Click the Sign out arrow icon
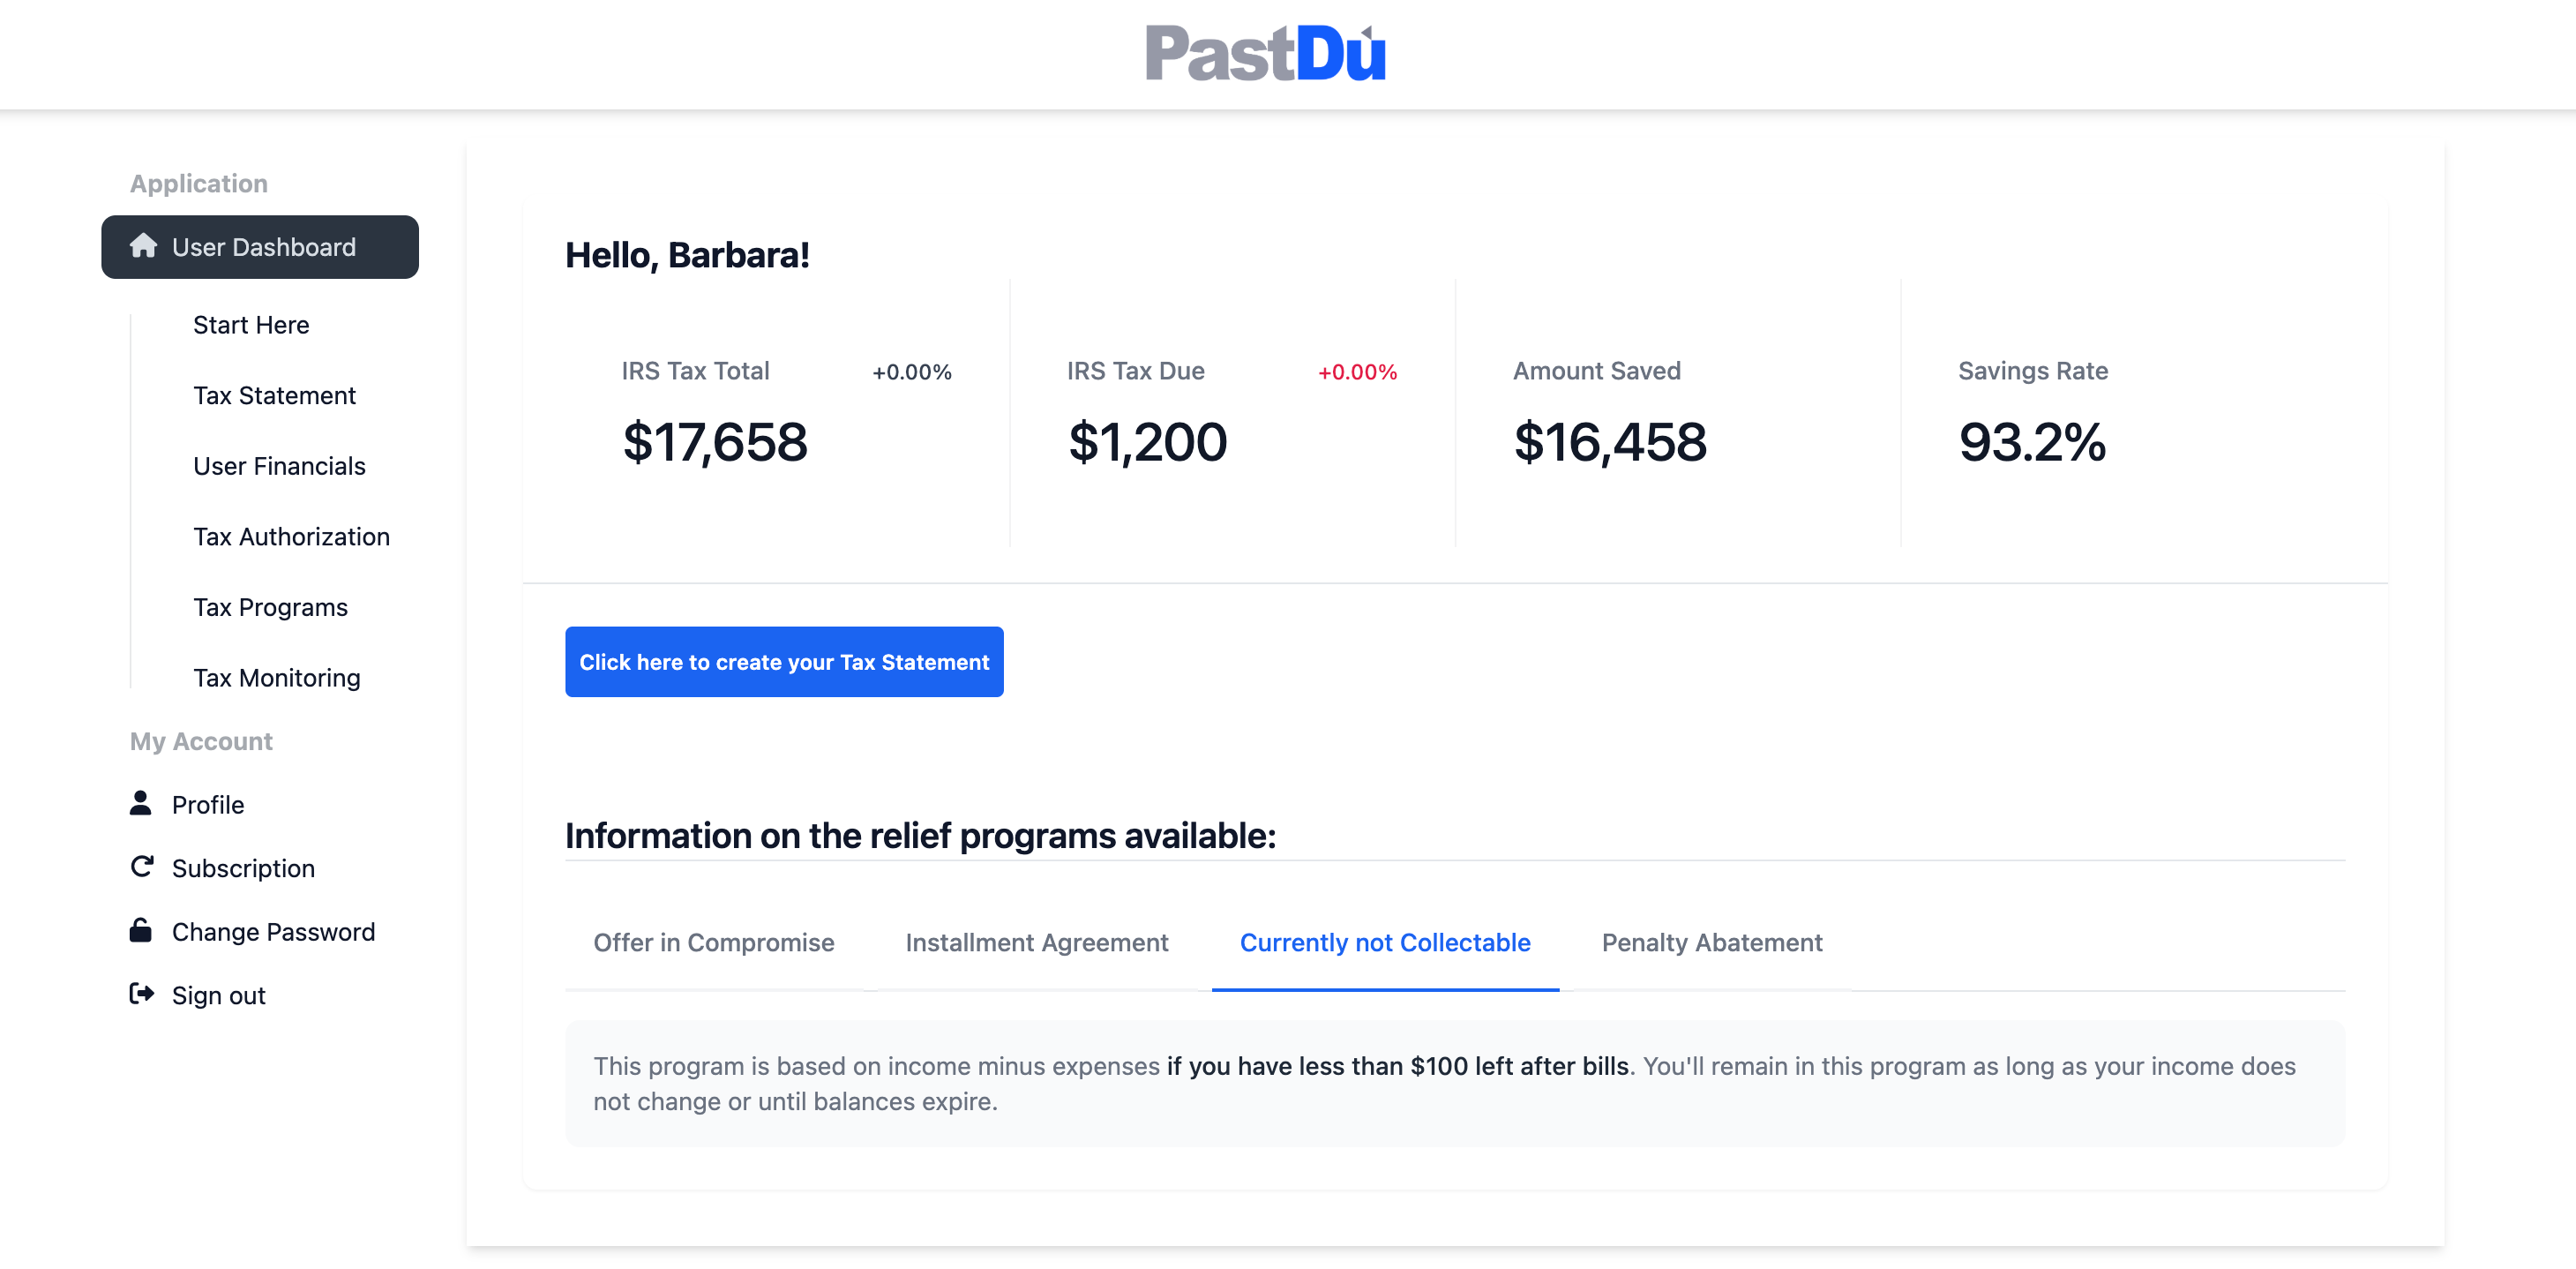 coord(142,994)
